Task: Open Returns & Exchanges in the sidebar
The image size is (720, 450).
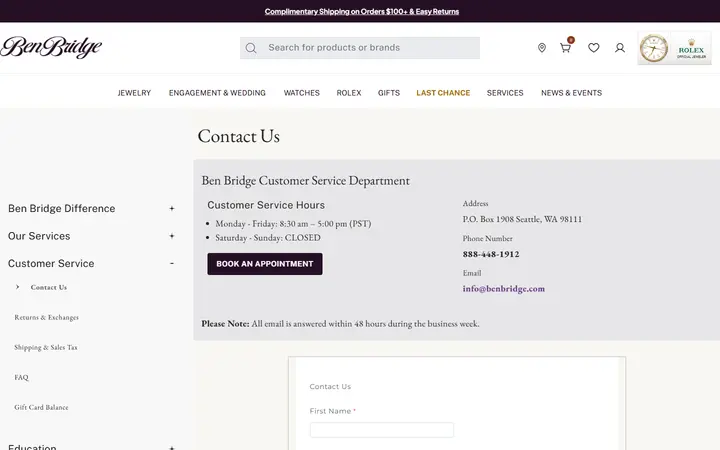Action: click(46, 317)
